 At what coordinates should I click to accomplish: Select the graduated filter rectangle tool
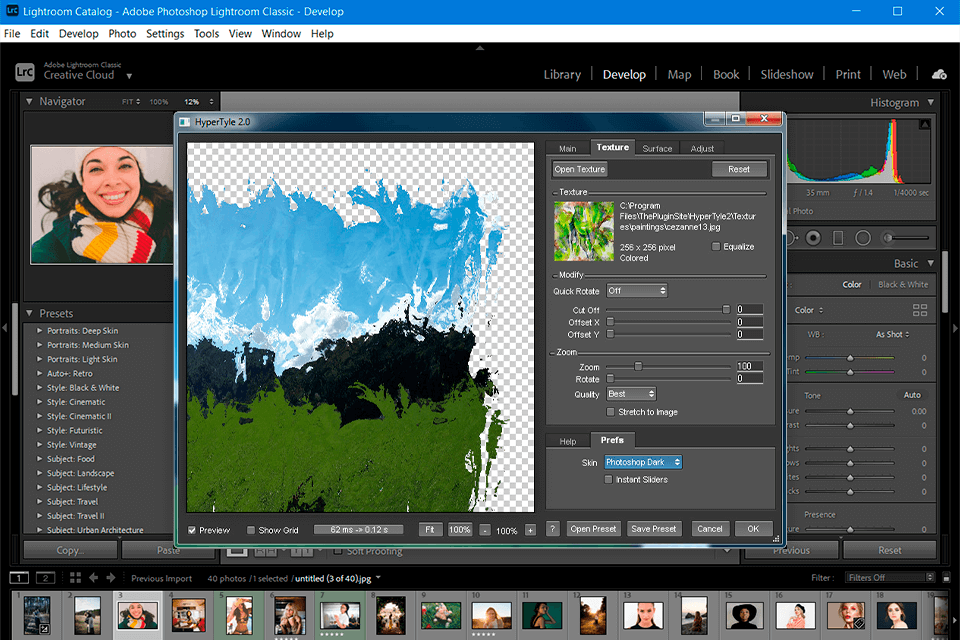[838, 238]
